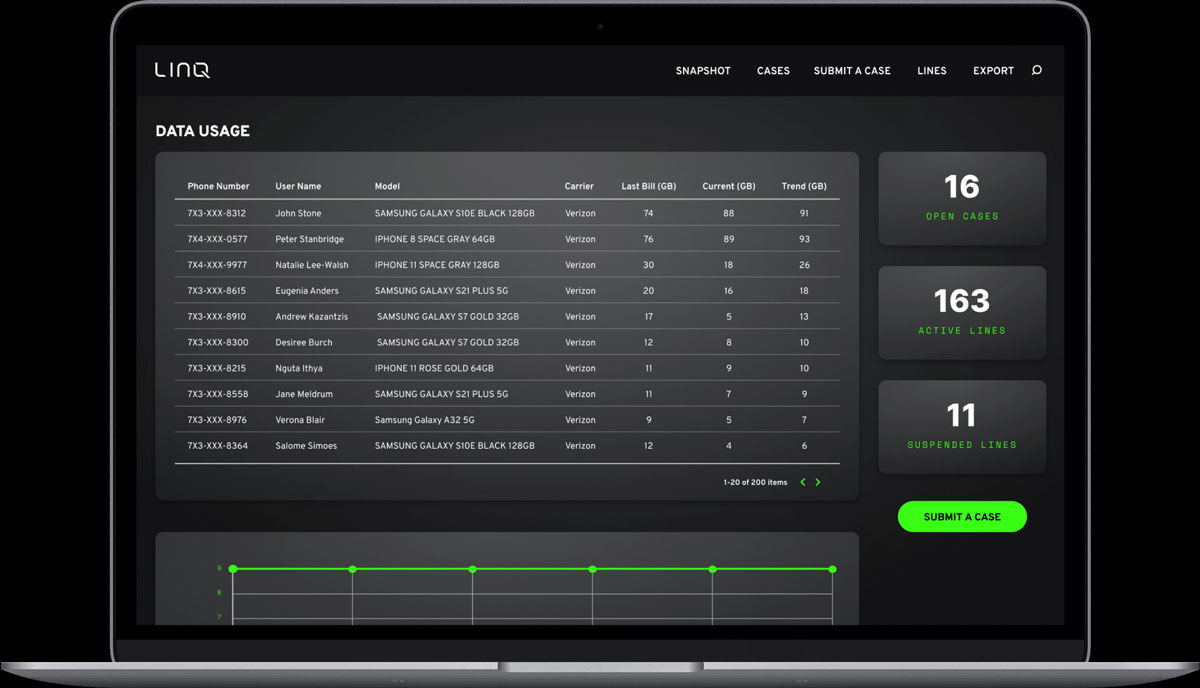Screen dimensions: 1200x688
Task: Click the LINQ logo
Action: (x=182, y=70)
